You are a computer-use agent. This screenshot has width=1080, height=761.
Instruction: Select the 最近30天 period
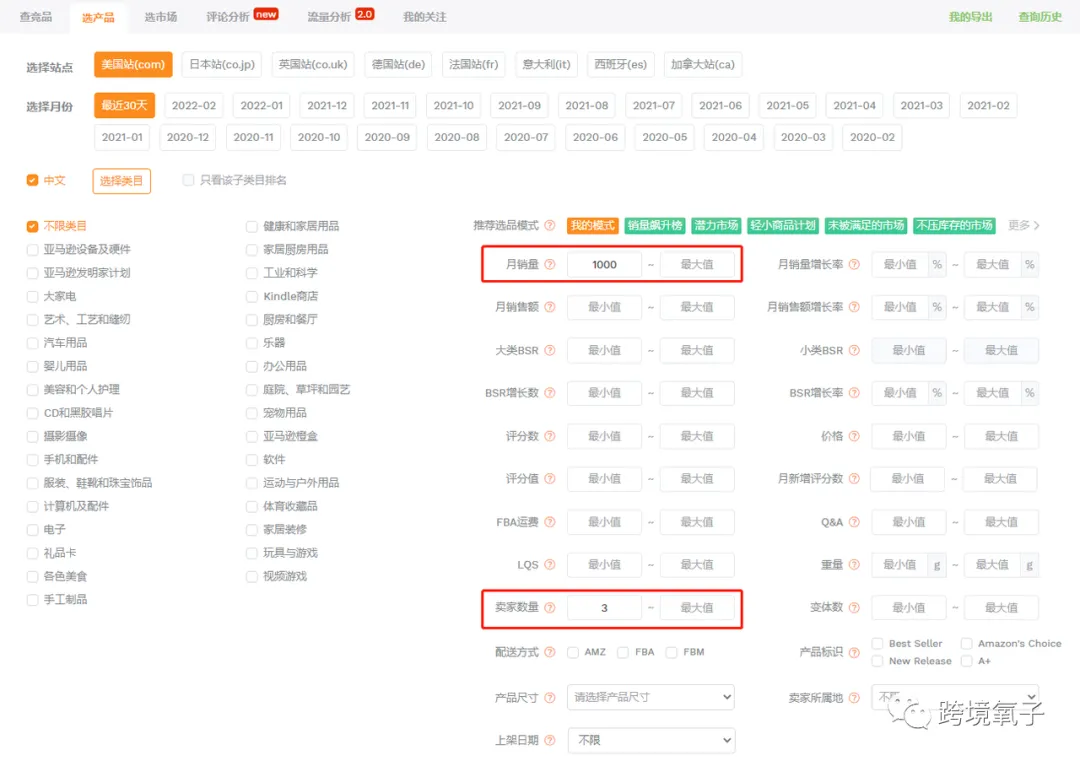pos(124,105)
